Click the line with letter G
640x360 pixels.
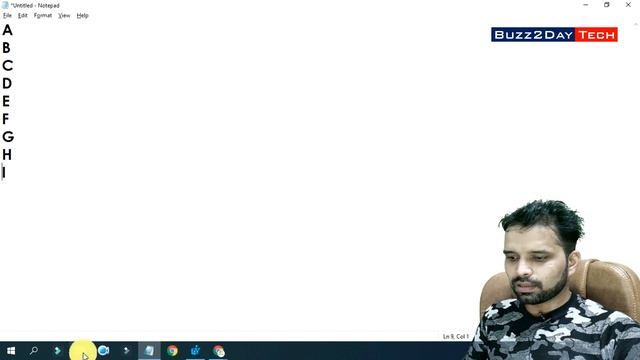tap(8, 137)
